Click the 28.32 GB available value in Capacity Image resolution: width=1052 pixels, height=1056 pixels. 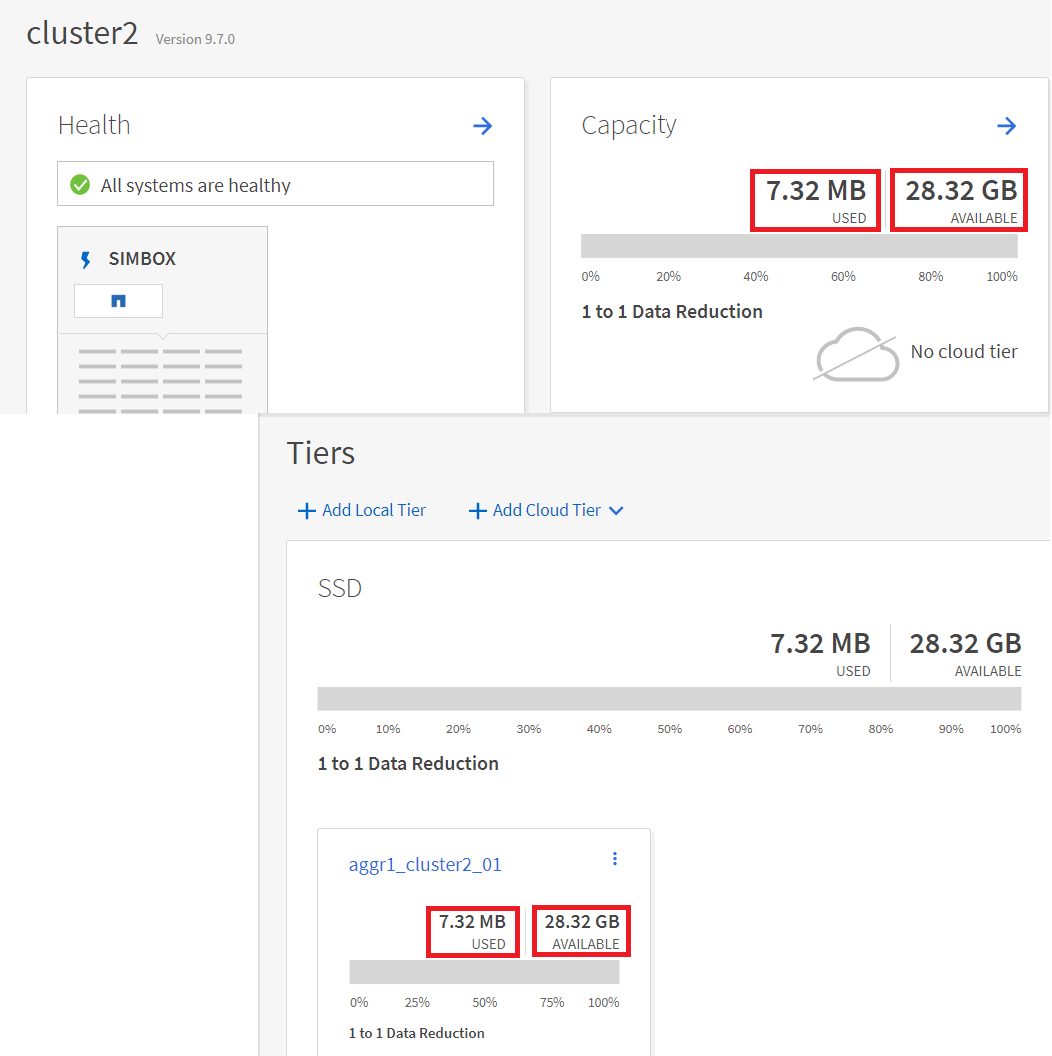coord(961,190)
